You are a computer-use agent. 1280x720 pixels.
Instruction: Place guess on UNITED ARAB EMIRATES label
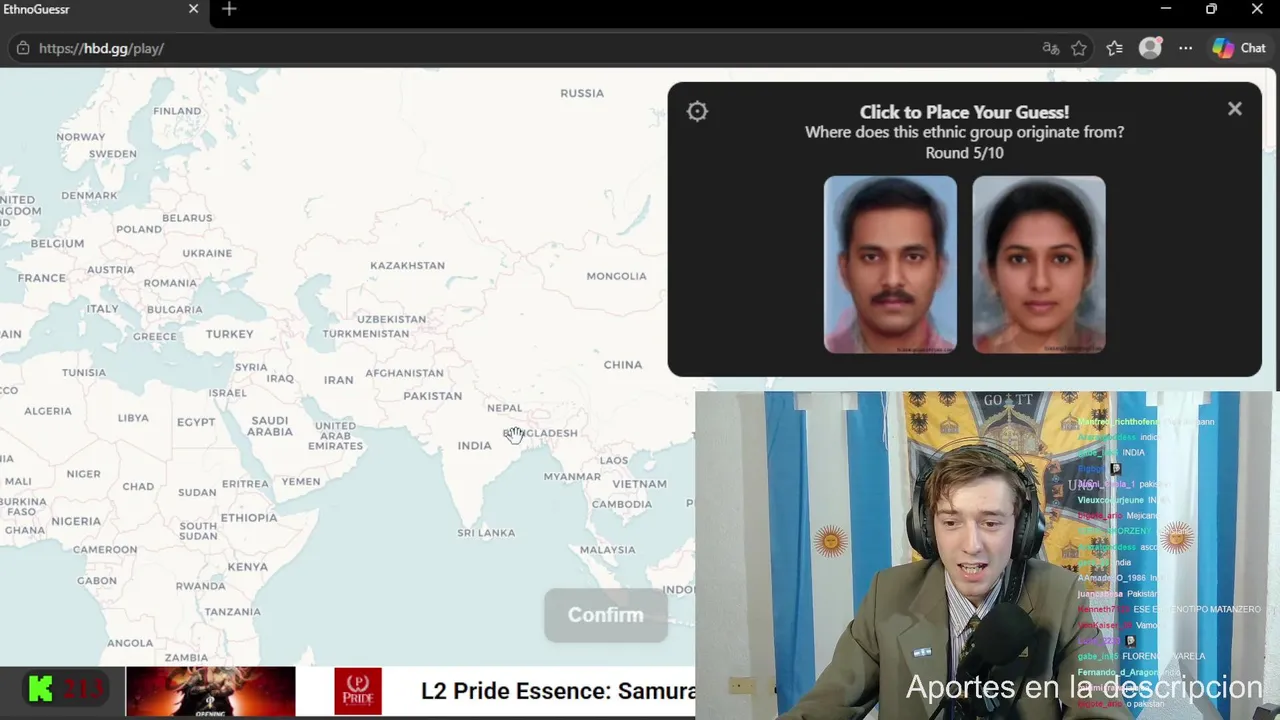[335, 436]
